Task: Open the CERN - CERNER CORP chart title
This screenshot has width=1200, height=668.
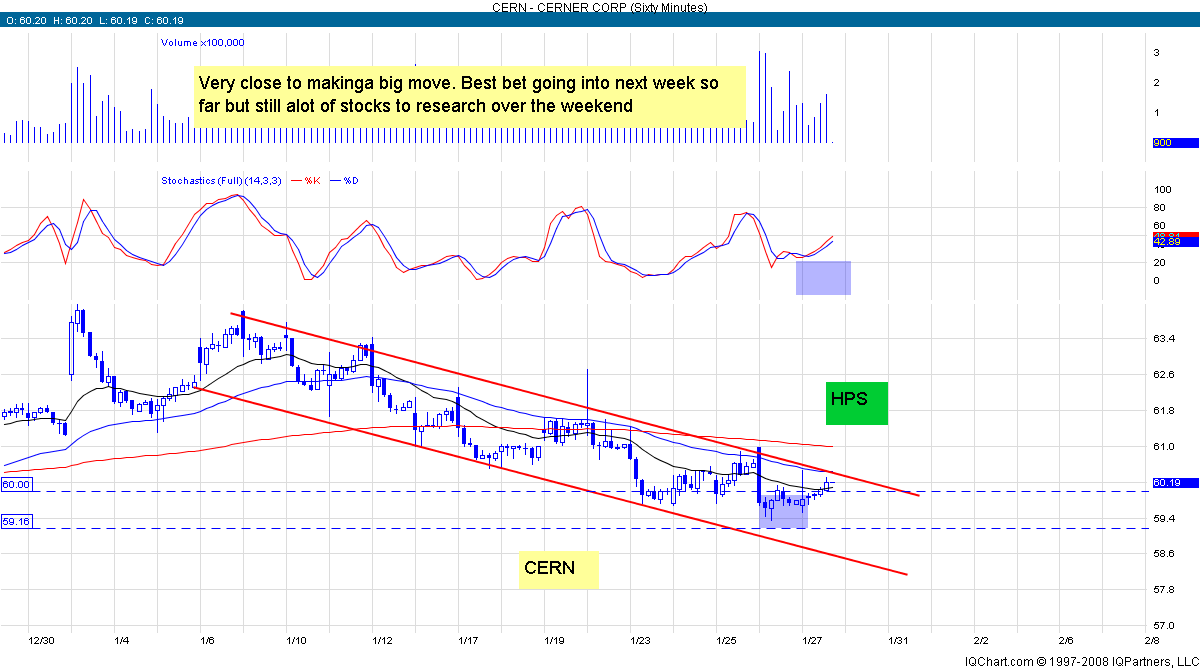Action: tap(599, 6)
